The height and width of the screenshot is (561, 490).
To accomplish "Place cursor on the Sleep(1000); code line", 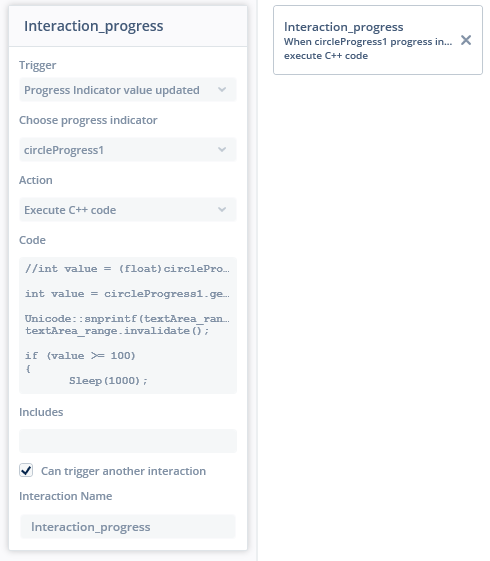I will 108,381.
